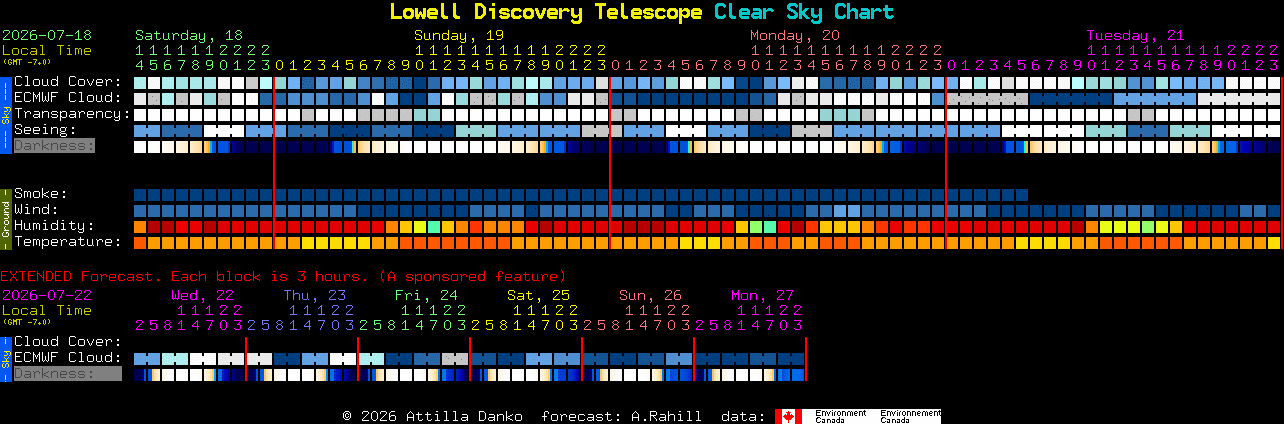This screenshot has width=1284, height=424.
Task: Click the vertical Ground sidebar label
Action: pos(6,218)
